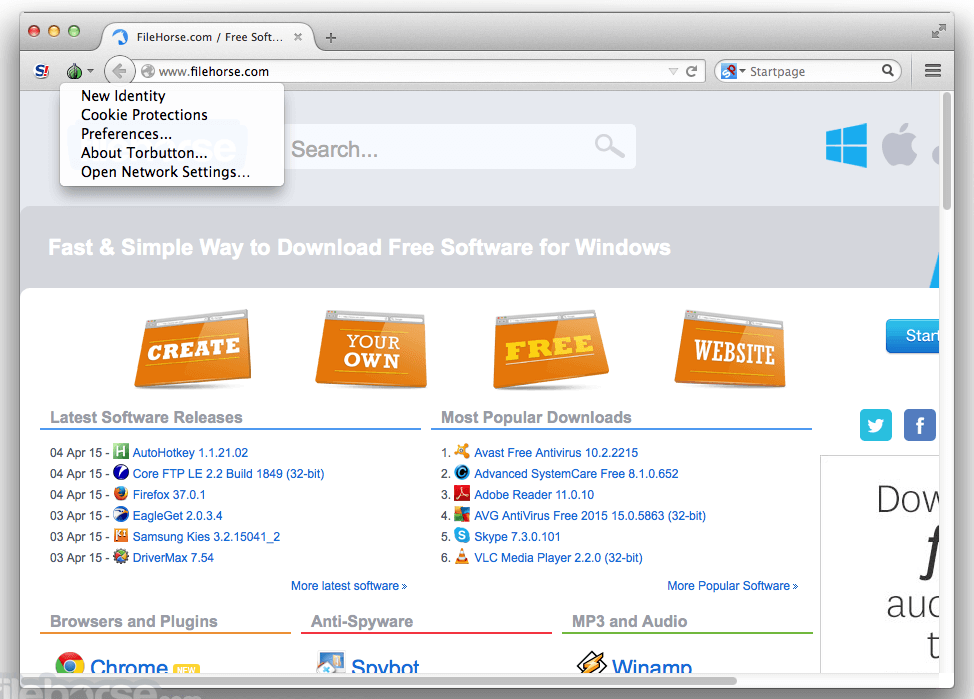Click the horizontal page scrollbar

point(382,681)
